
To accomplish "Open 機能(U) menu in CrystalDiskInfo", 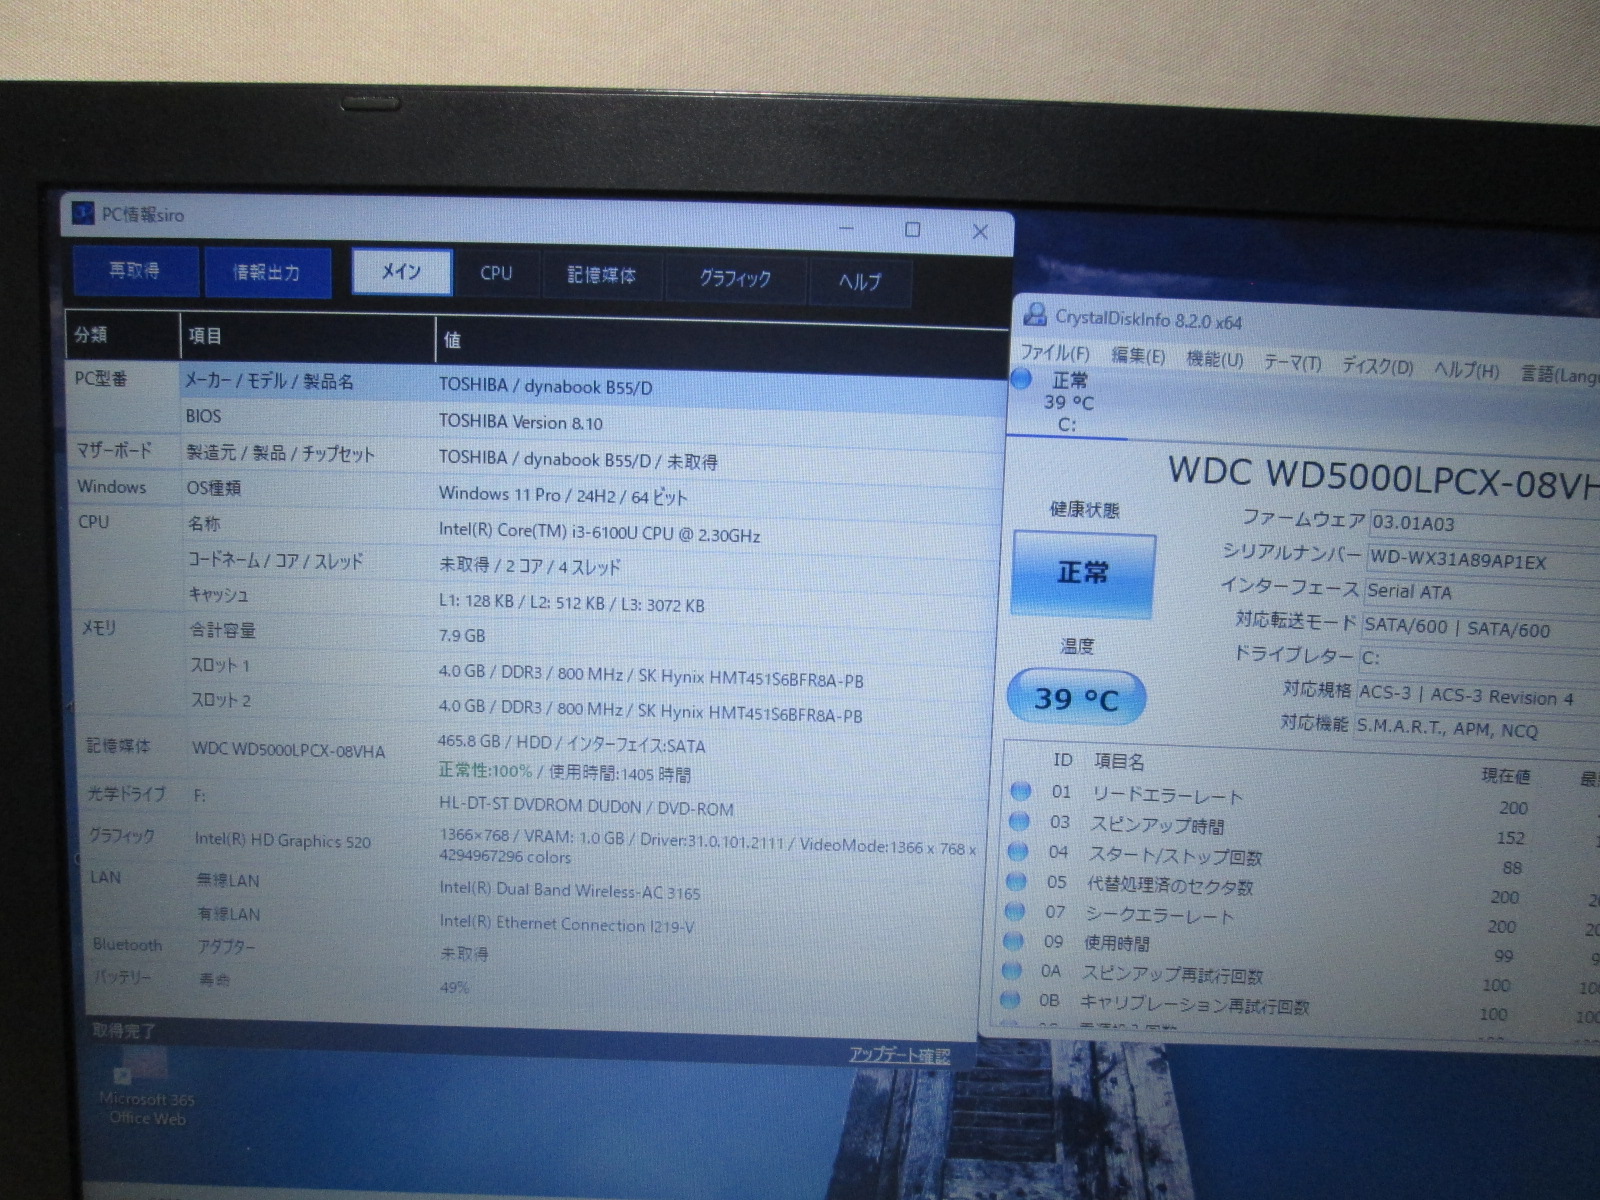I will pyautogui.click(x=1214, y=359).
